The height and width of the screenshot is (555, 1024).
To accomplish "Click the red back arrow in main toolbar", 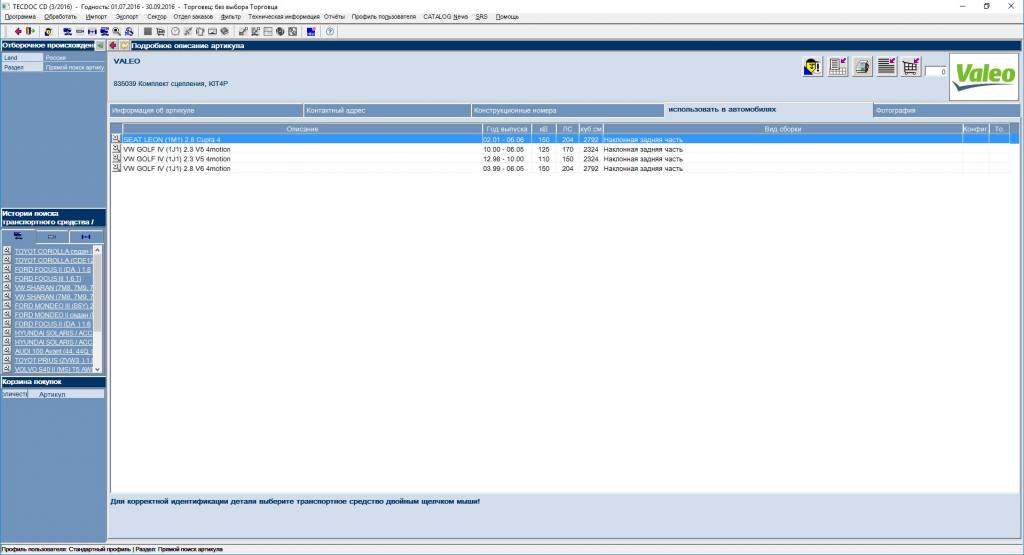I will (x=18, y=32).
